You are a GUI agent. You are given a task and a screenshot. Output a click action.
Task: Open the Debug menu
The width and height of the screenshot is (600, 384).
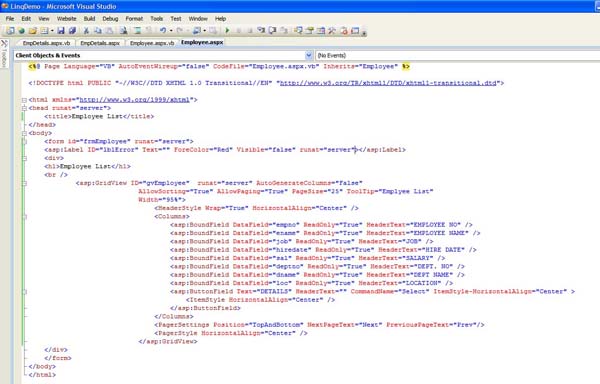(x=110, y=18)
